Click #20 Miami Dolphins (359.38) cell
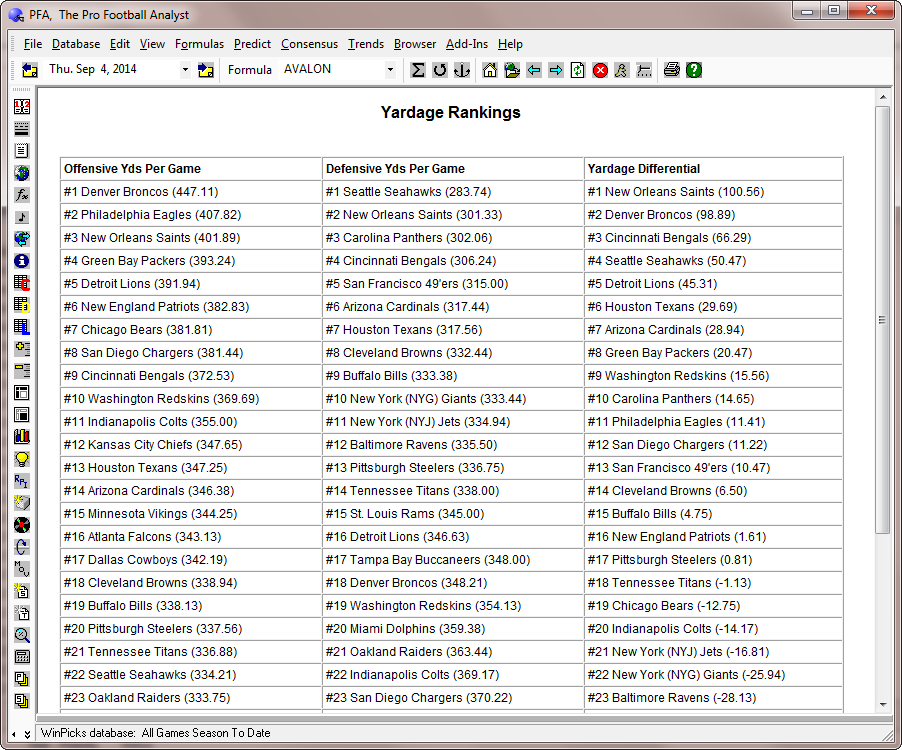Image resolution: width=902 pixels, height=750 pixels. [x=453, y=629]
